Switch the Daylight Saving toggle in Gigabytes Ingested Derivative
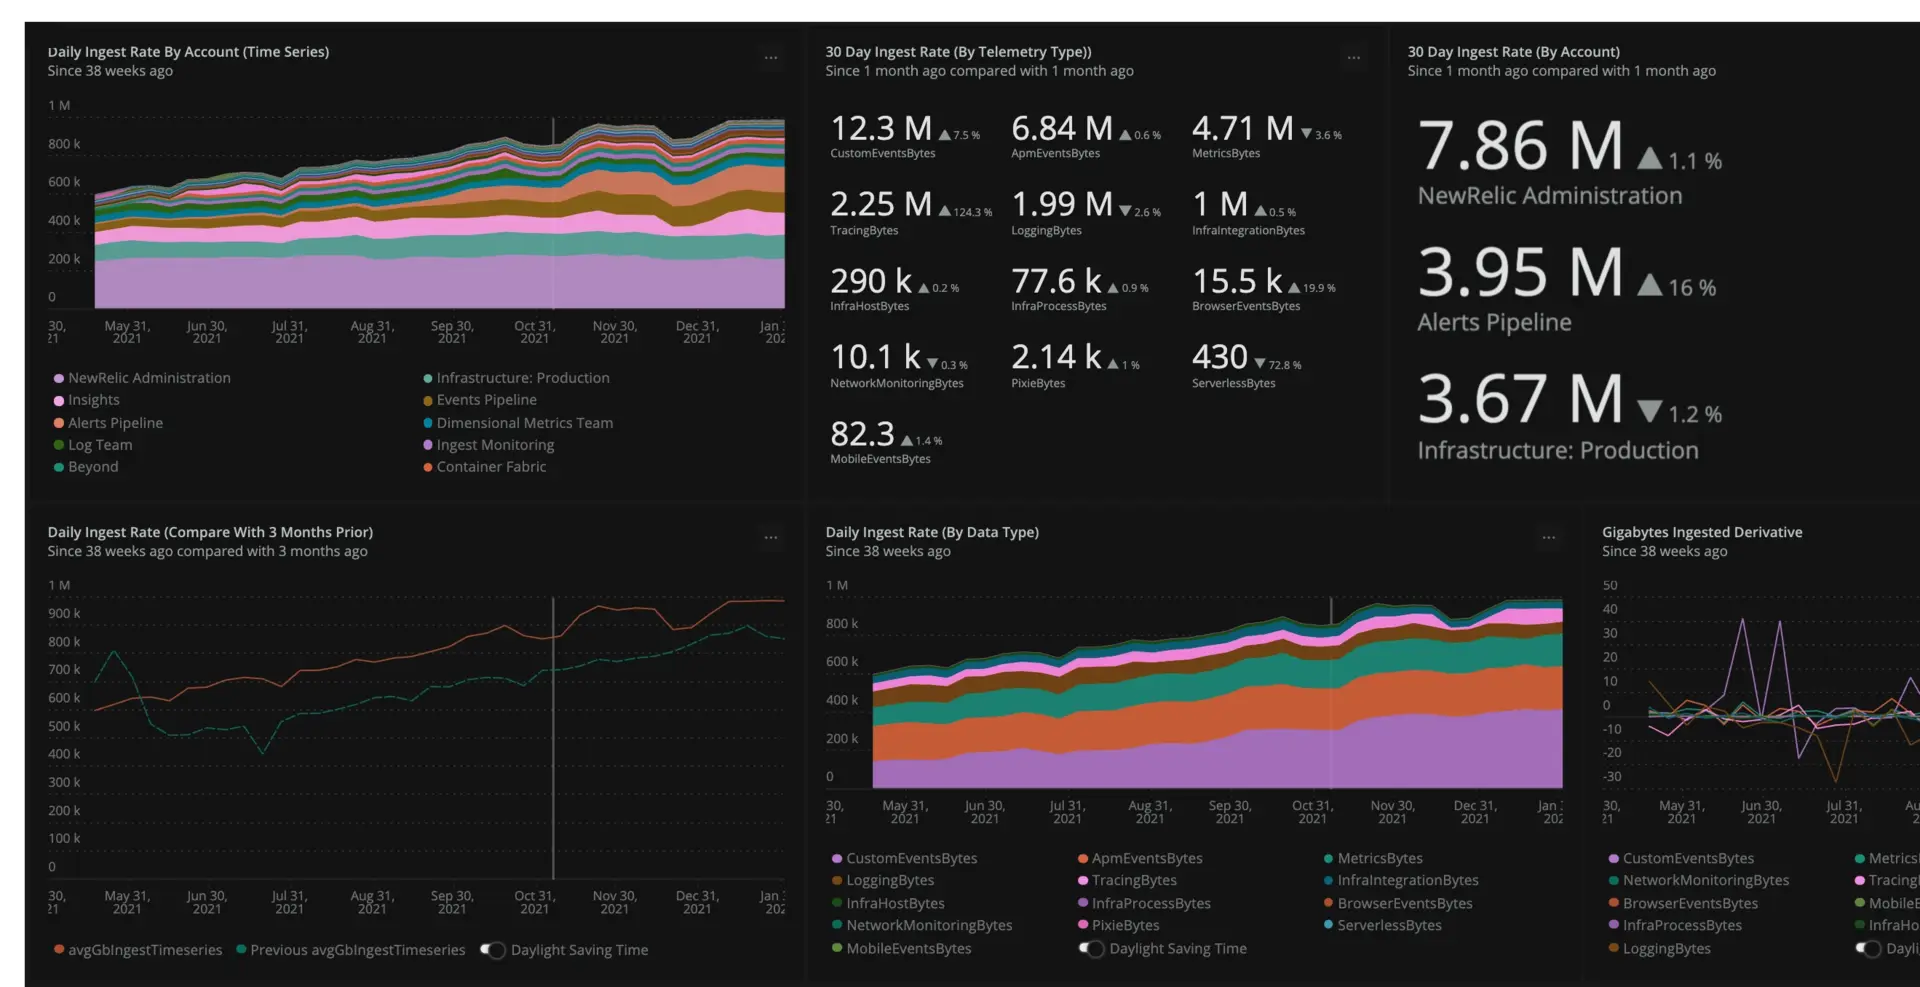Image resolution: width=1920 pixels, height=987 pixels. click(1867, 948)
